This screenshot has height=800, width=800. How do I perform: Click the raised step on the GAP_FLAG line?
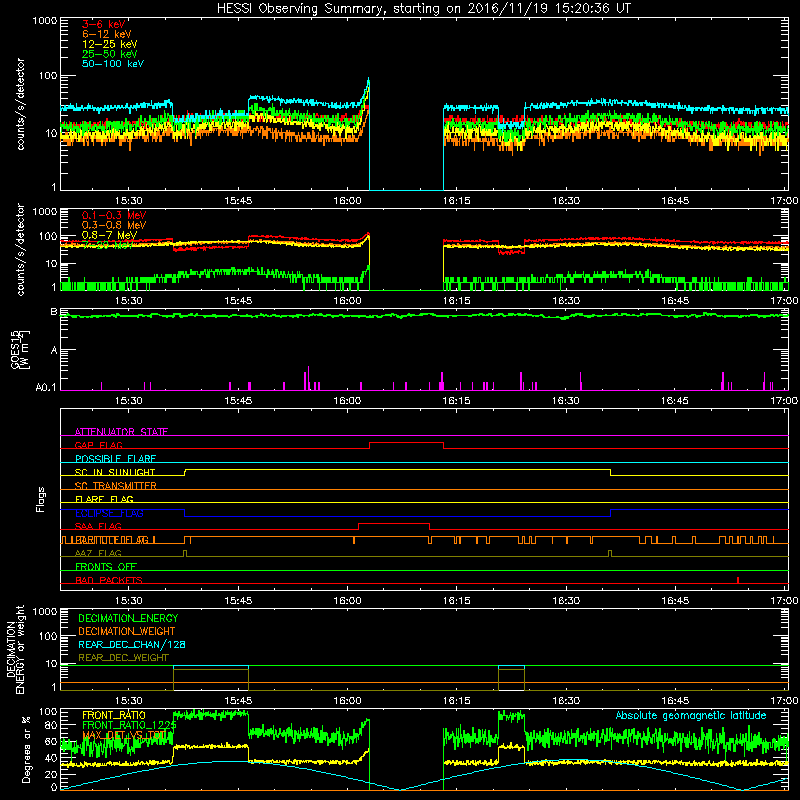406,442
